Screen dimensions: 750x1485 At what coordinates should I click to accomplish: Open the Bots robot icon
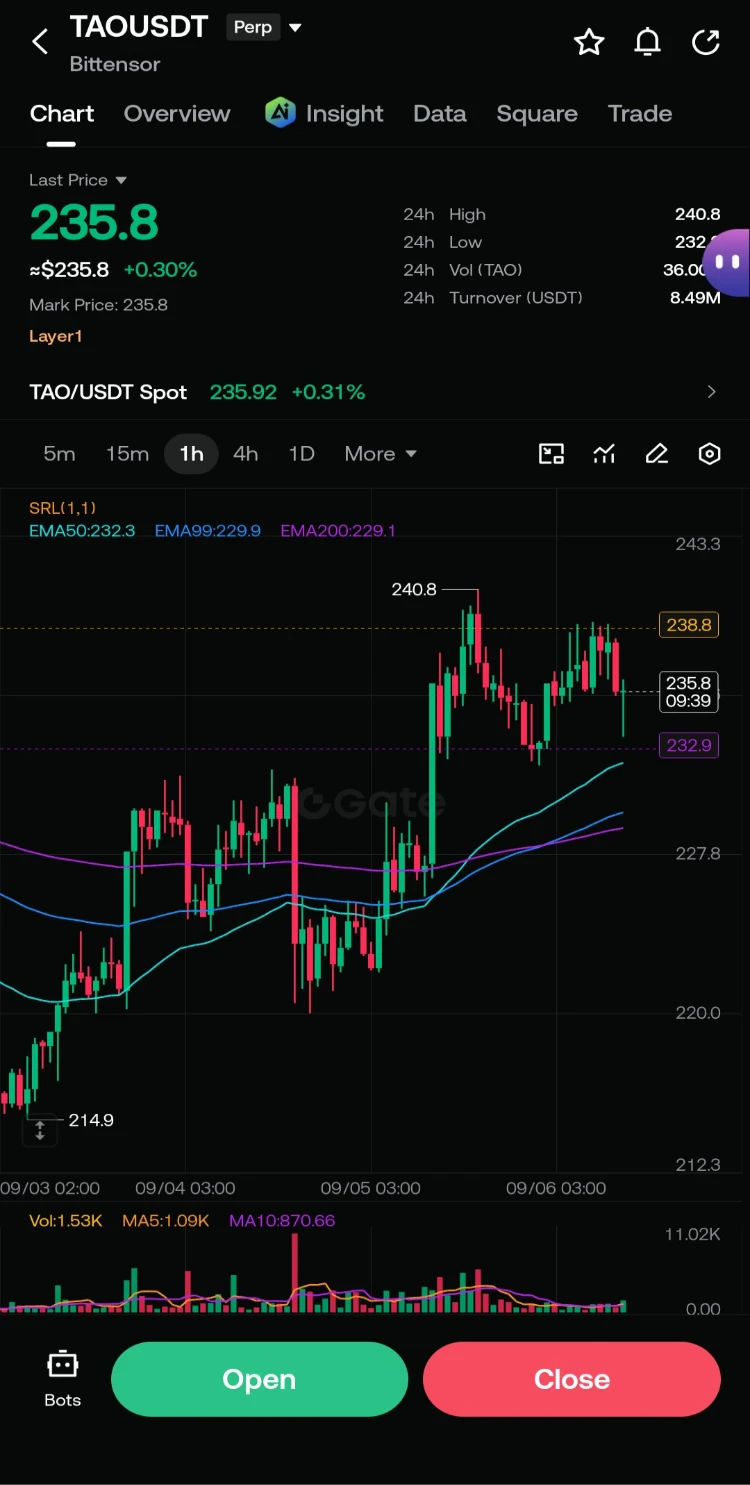point(62,1364)
